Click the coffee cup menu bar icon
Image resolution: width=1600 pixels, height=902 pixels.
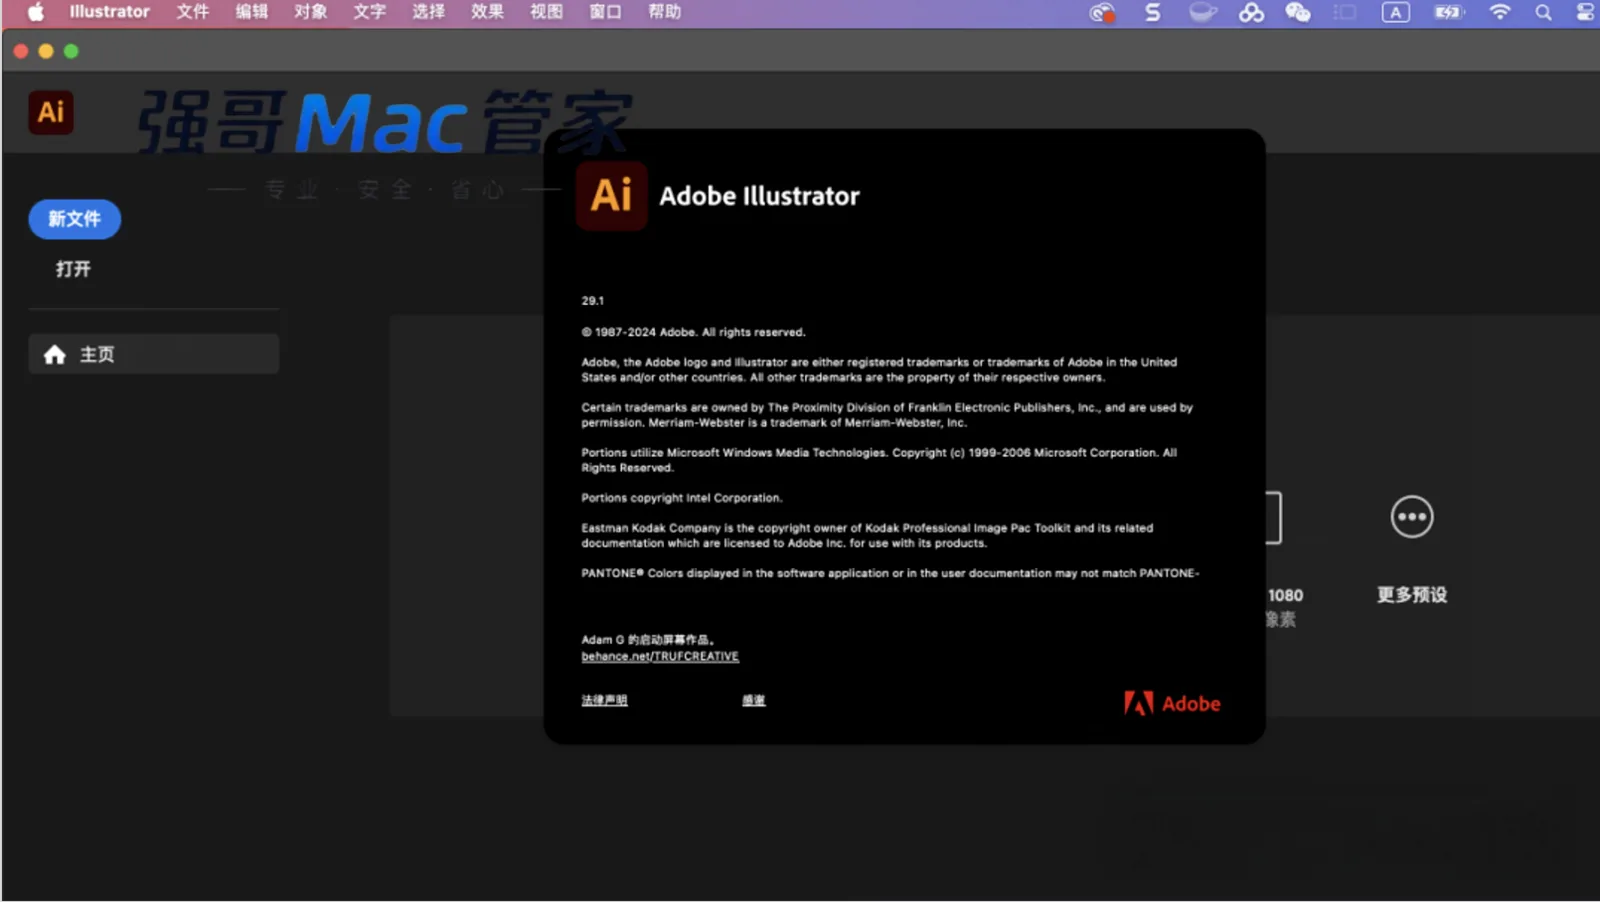pyautogui.click(x=1203, y=12)
